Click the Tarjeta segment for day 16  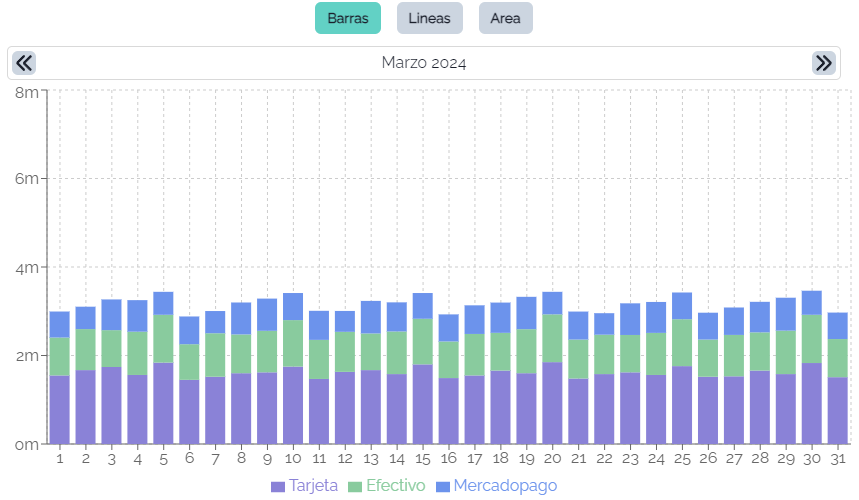pos(449,411)
